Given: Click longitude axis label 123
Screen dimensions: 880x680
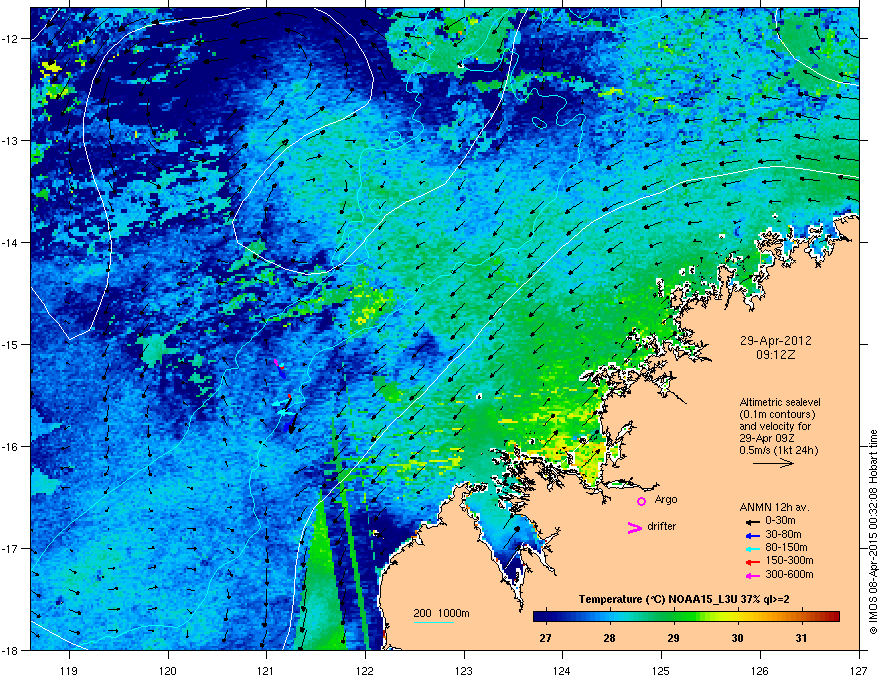Looking at the screenshot, I should [x=464, y=670].
